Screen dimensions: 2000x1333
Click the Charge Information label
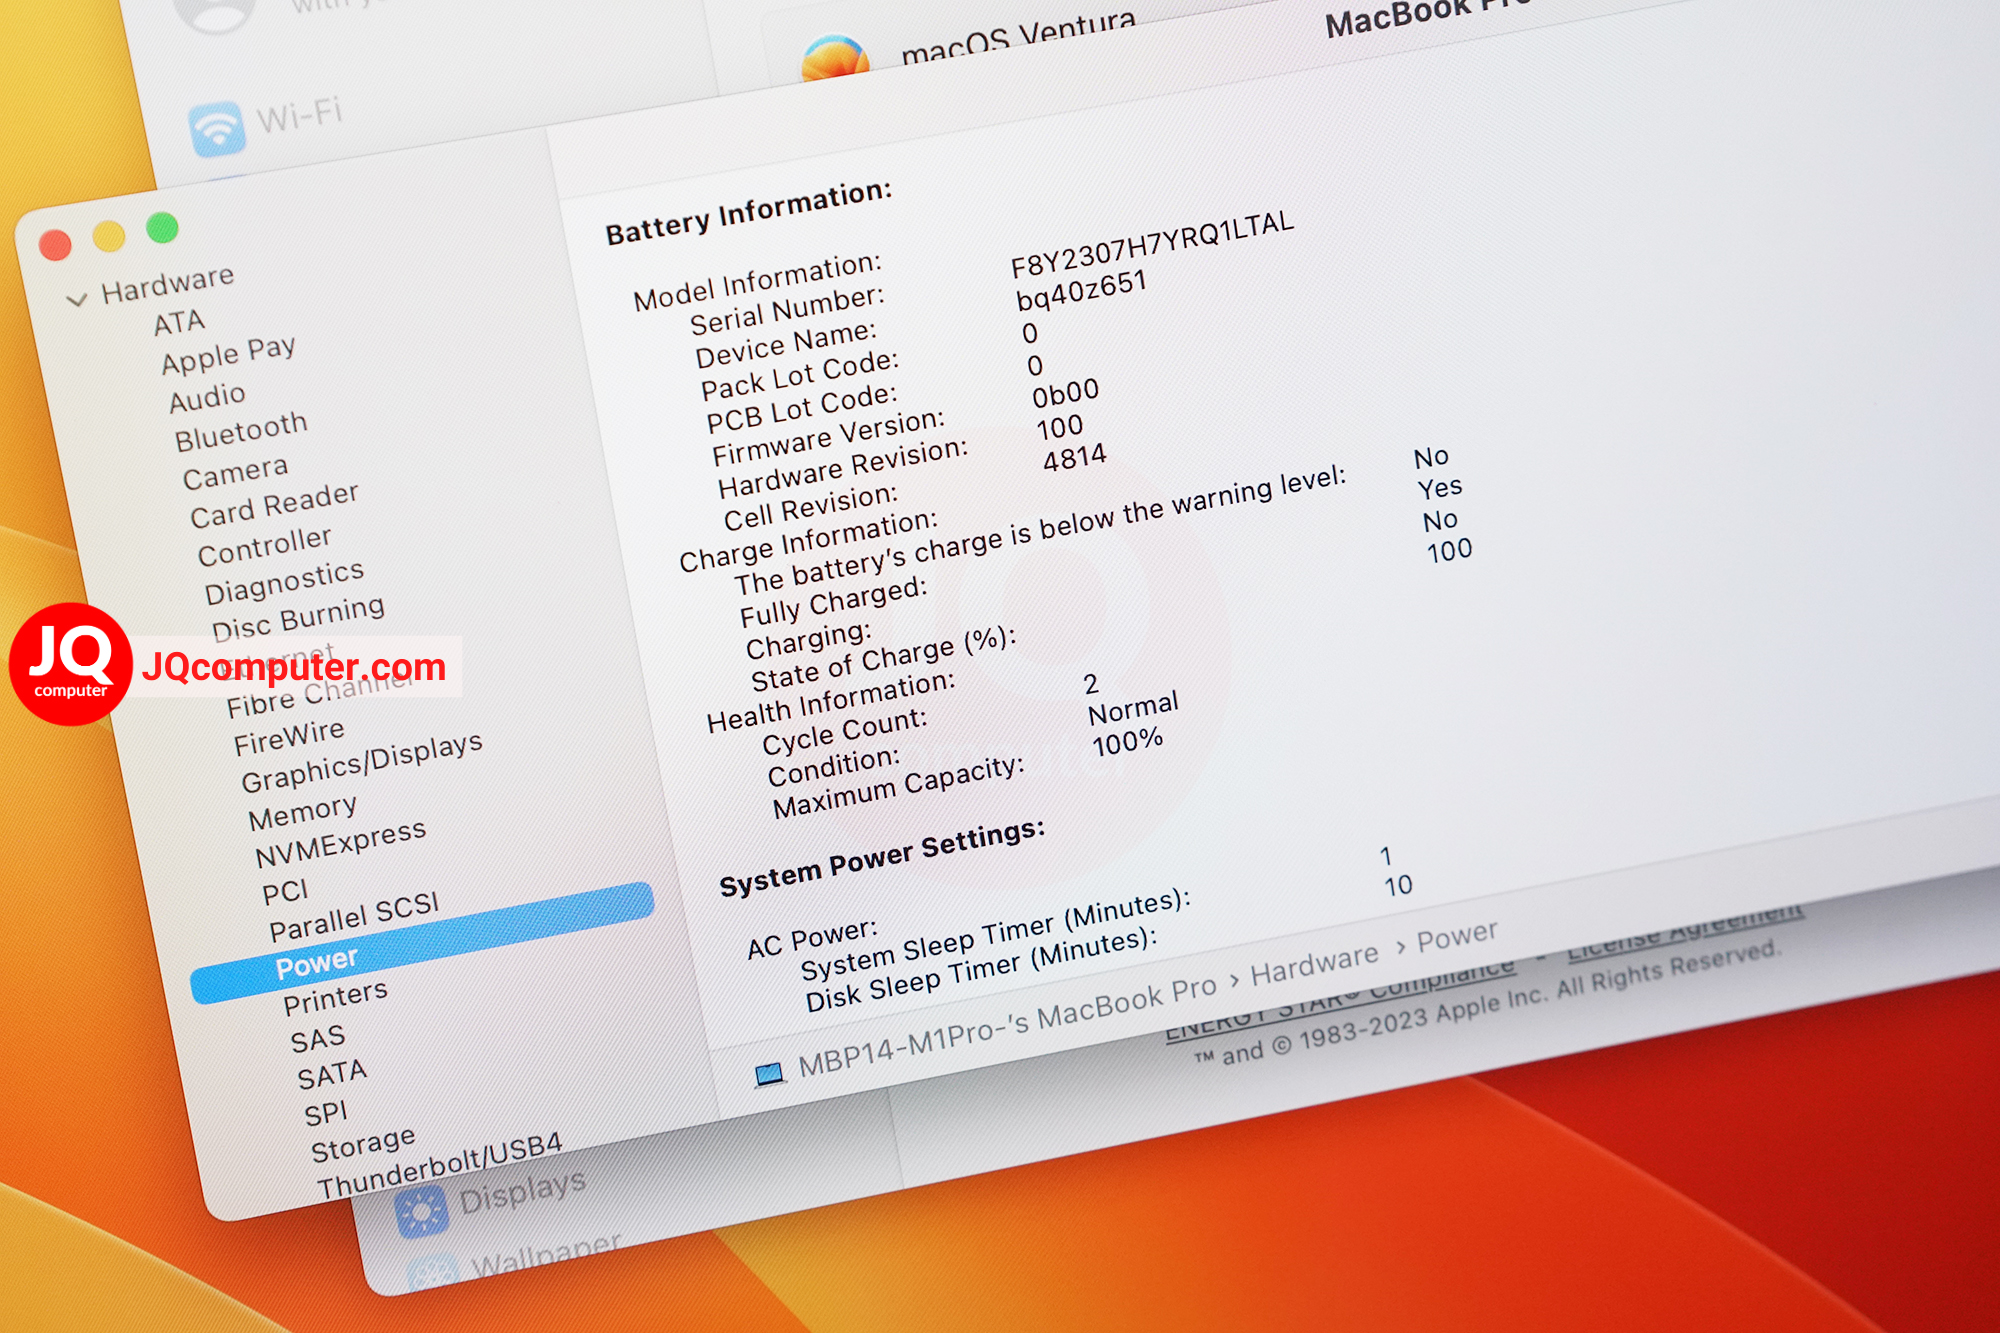(x=808, y=541)
